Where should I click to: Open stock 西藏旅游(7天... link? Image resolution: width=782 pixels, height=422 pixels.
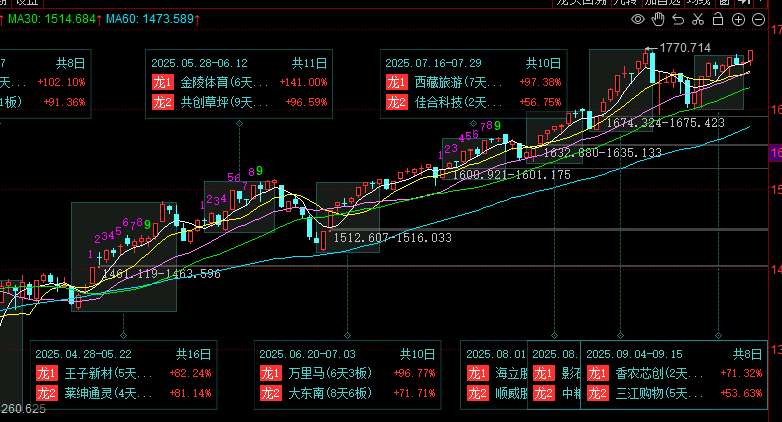pyautogui.click(x=458, y=82)
